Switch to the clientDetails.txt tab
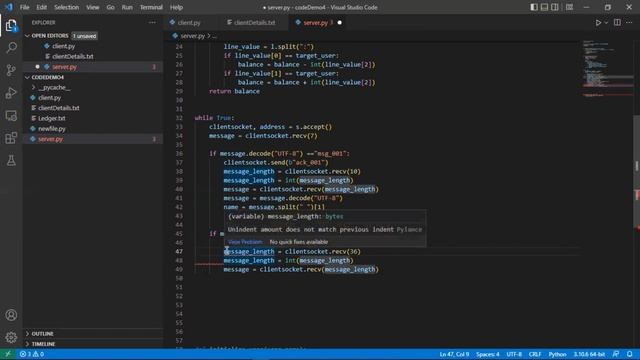This screenshot has height=360, width=640. [254, 23]
